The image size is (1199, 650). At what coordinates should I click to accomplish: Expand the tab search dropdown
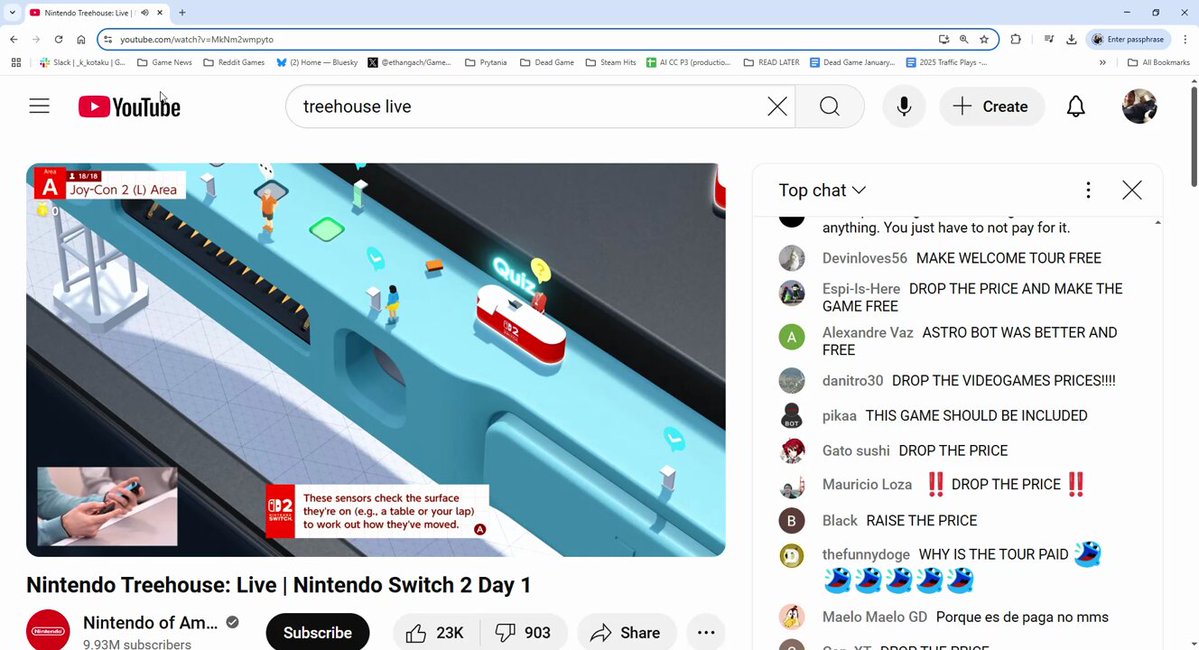point(12,12)
